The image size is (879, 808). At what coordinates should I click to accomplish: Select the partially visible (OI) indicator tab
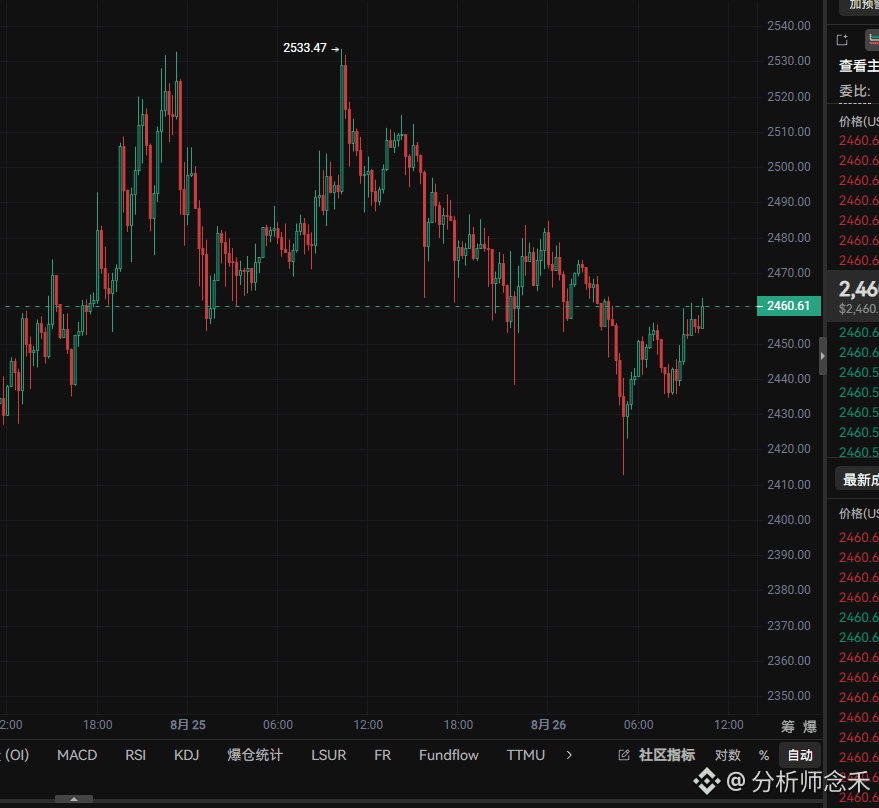(x=15, y=755)
